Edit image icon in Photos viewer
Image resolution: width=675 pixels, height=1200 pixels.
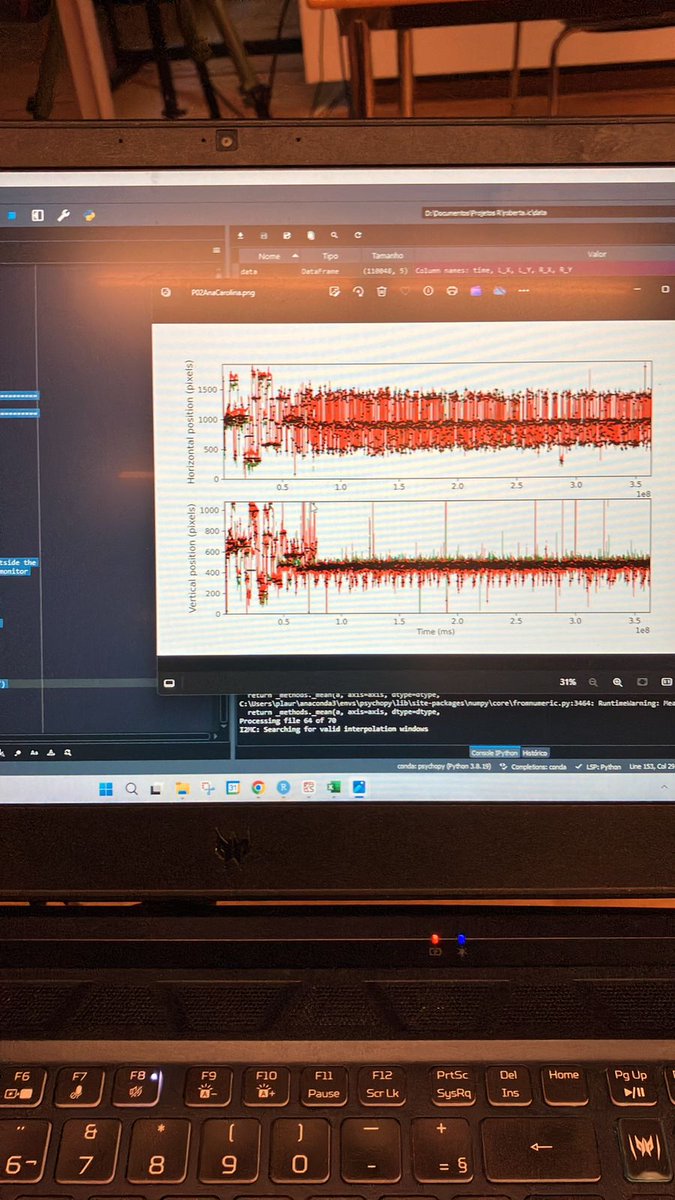pos(334,291)
